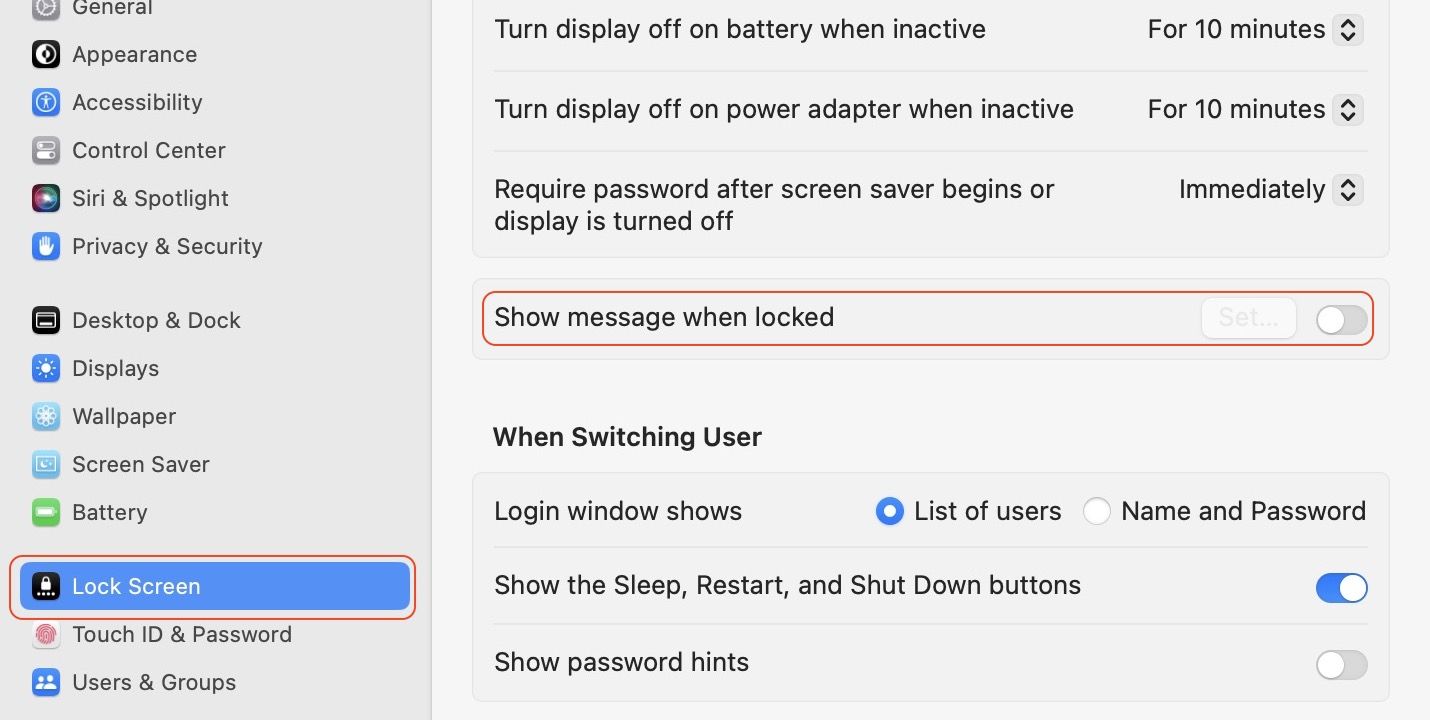The height and width of the screenshot is (720, 1430).
Task: Disable the Sleep, Restart, and Shut Down buttons
Action: point(1341,587)
